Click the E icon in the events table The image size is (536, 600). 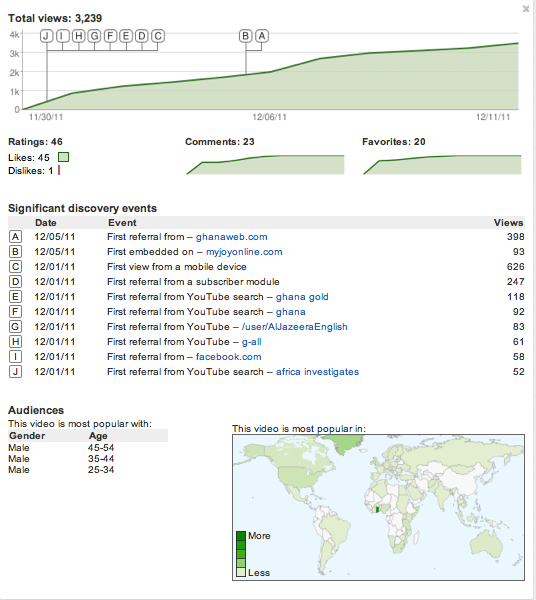[15, 297]
